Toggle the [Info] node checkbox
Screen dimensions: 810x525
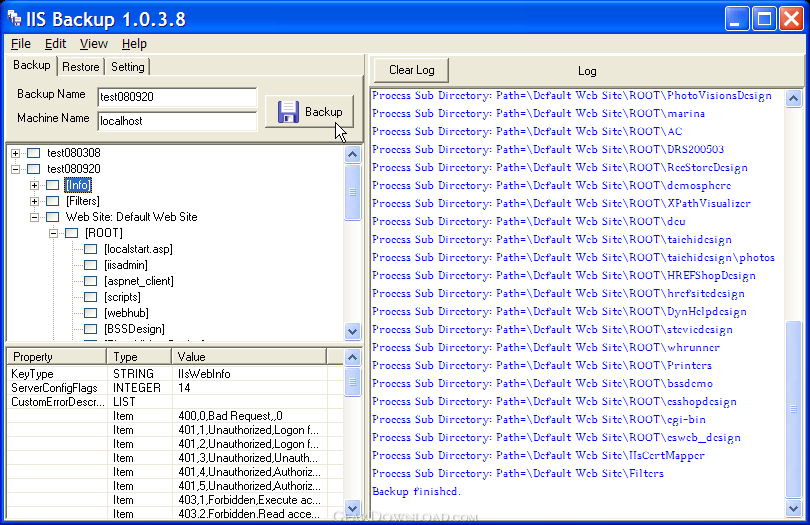click(x=53, y=185)
